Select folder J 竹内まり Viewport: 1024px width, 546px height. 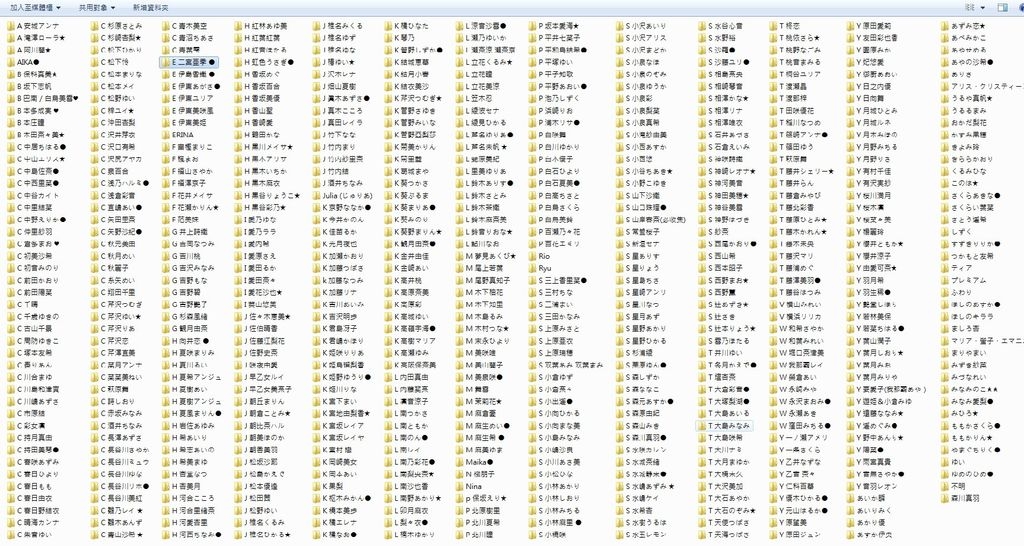[334, 147]
